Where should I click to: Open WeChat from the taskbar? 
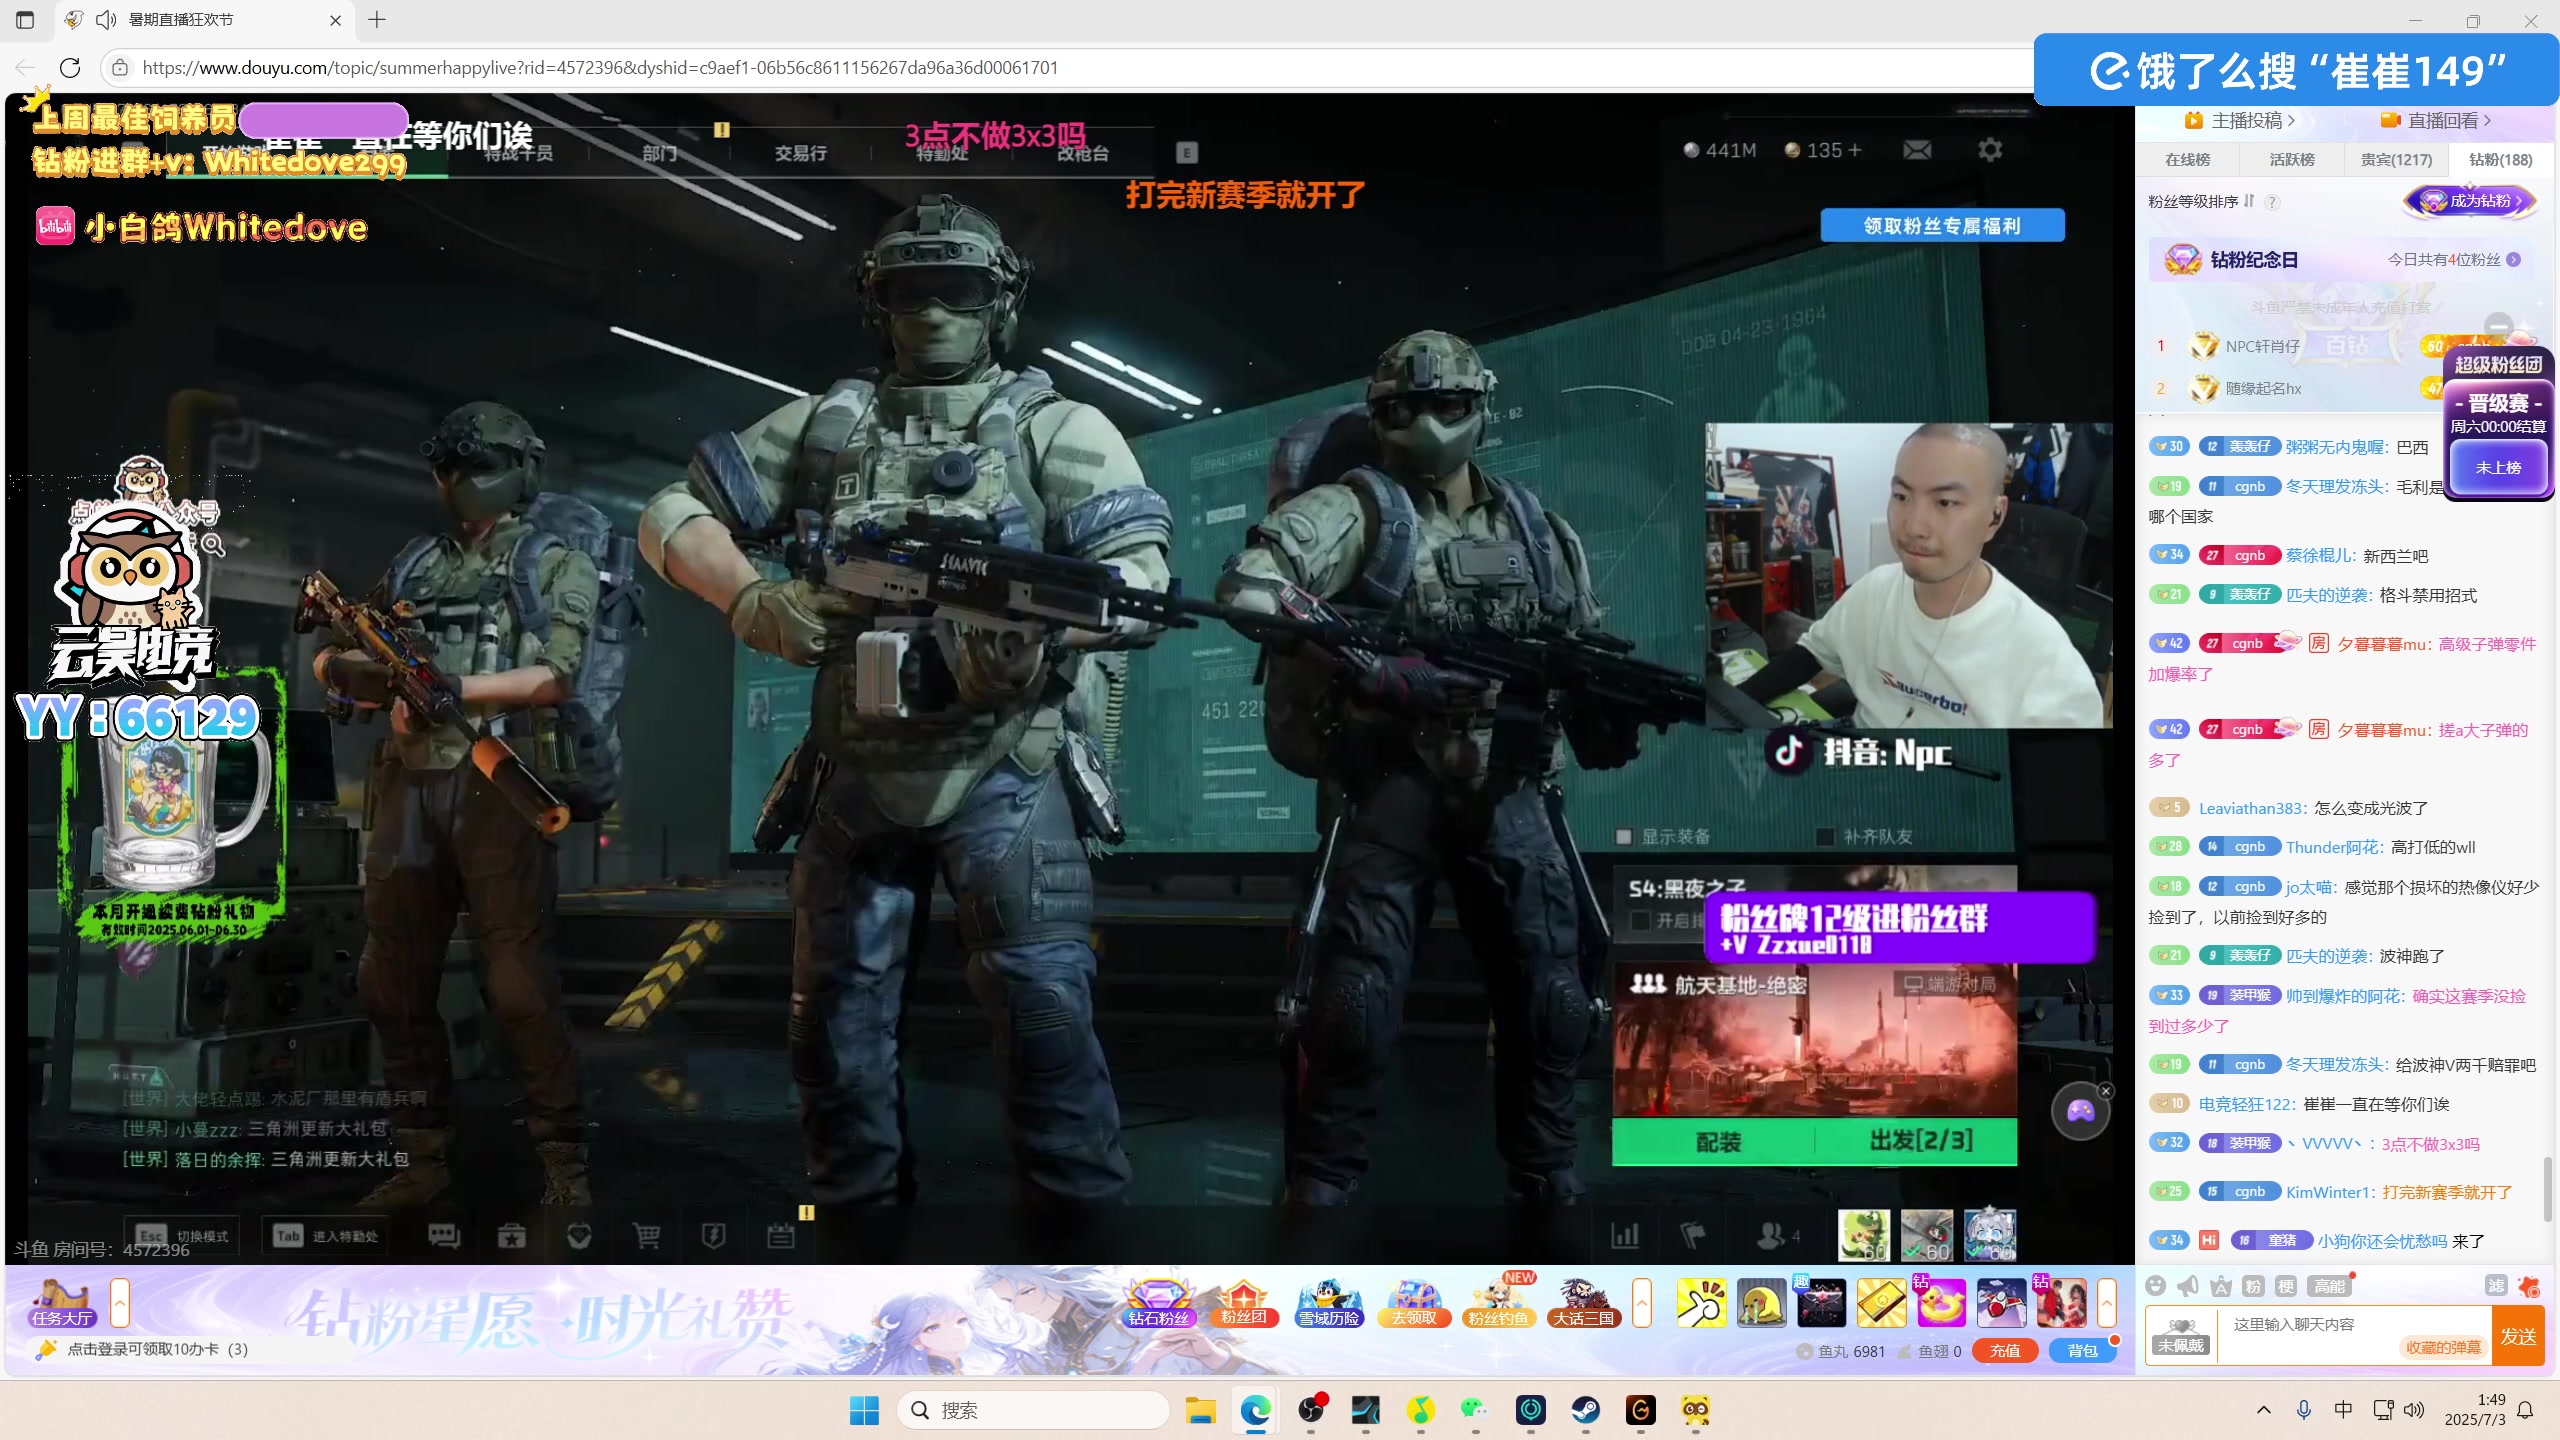click(1475, 1410)
